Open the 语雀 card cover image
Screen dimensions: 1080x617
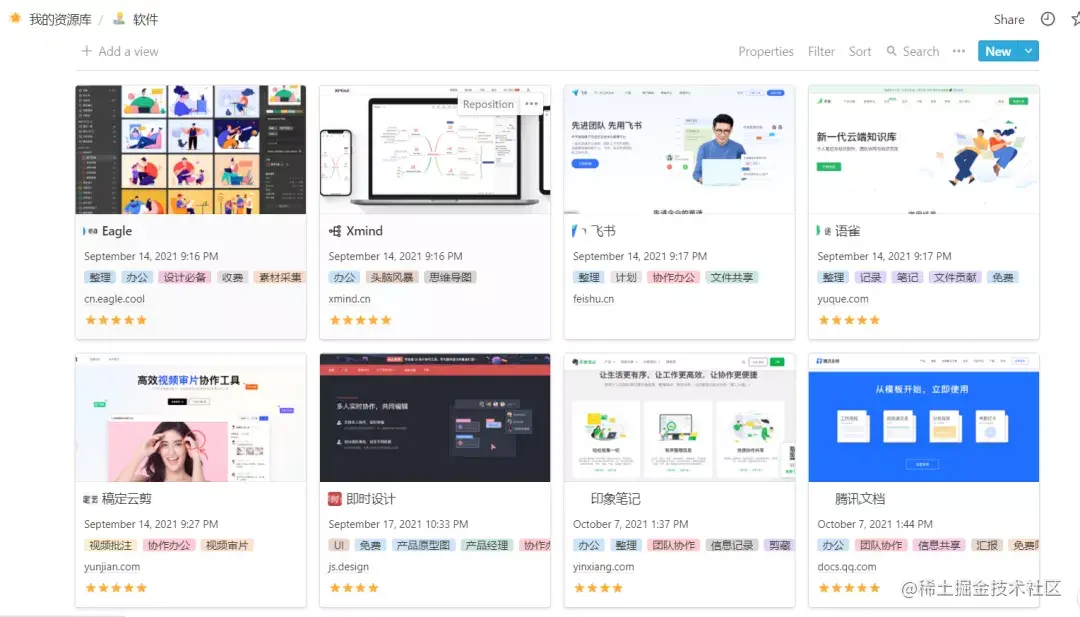(924, 149)
